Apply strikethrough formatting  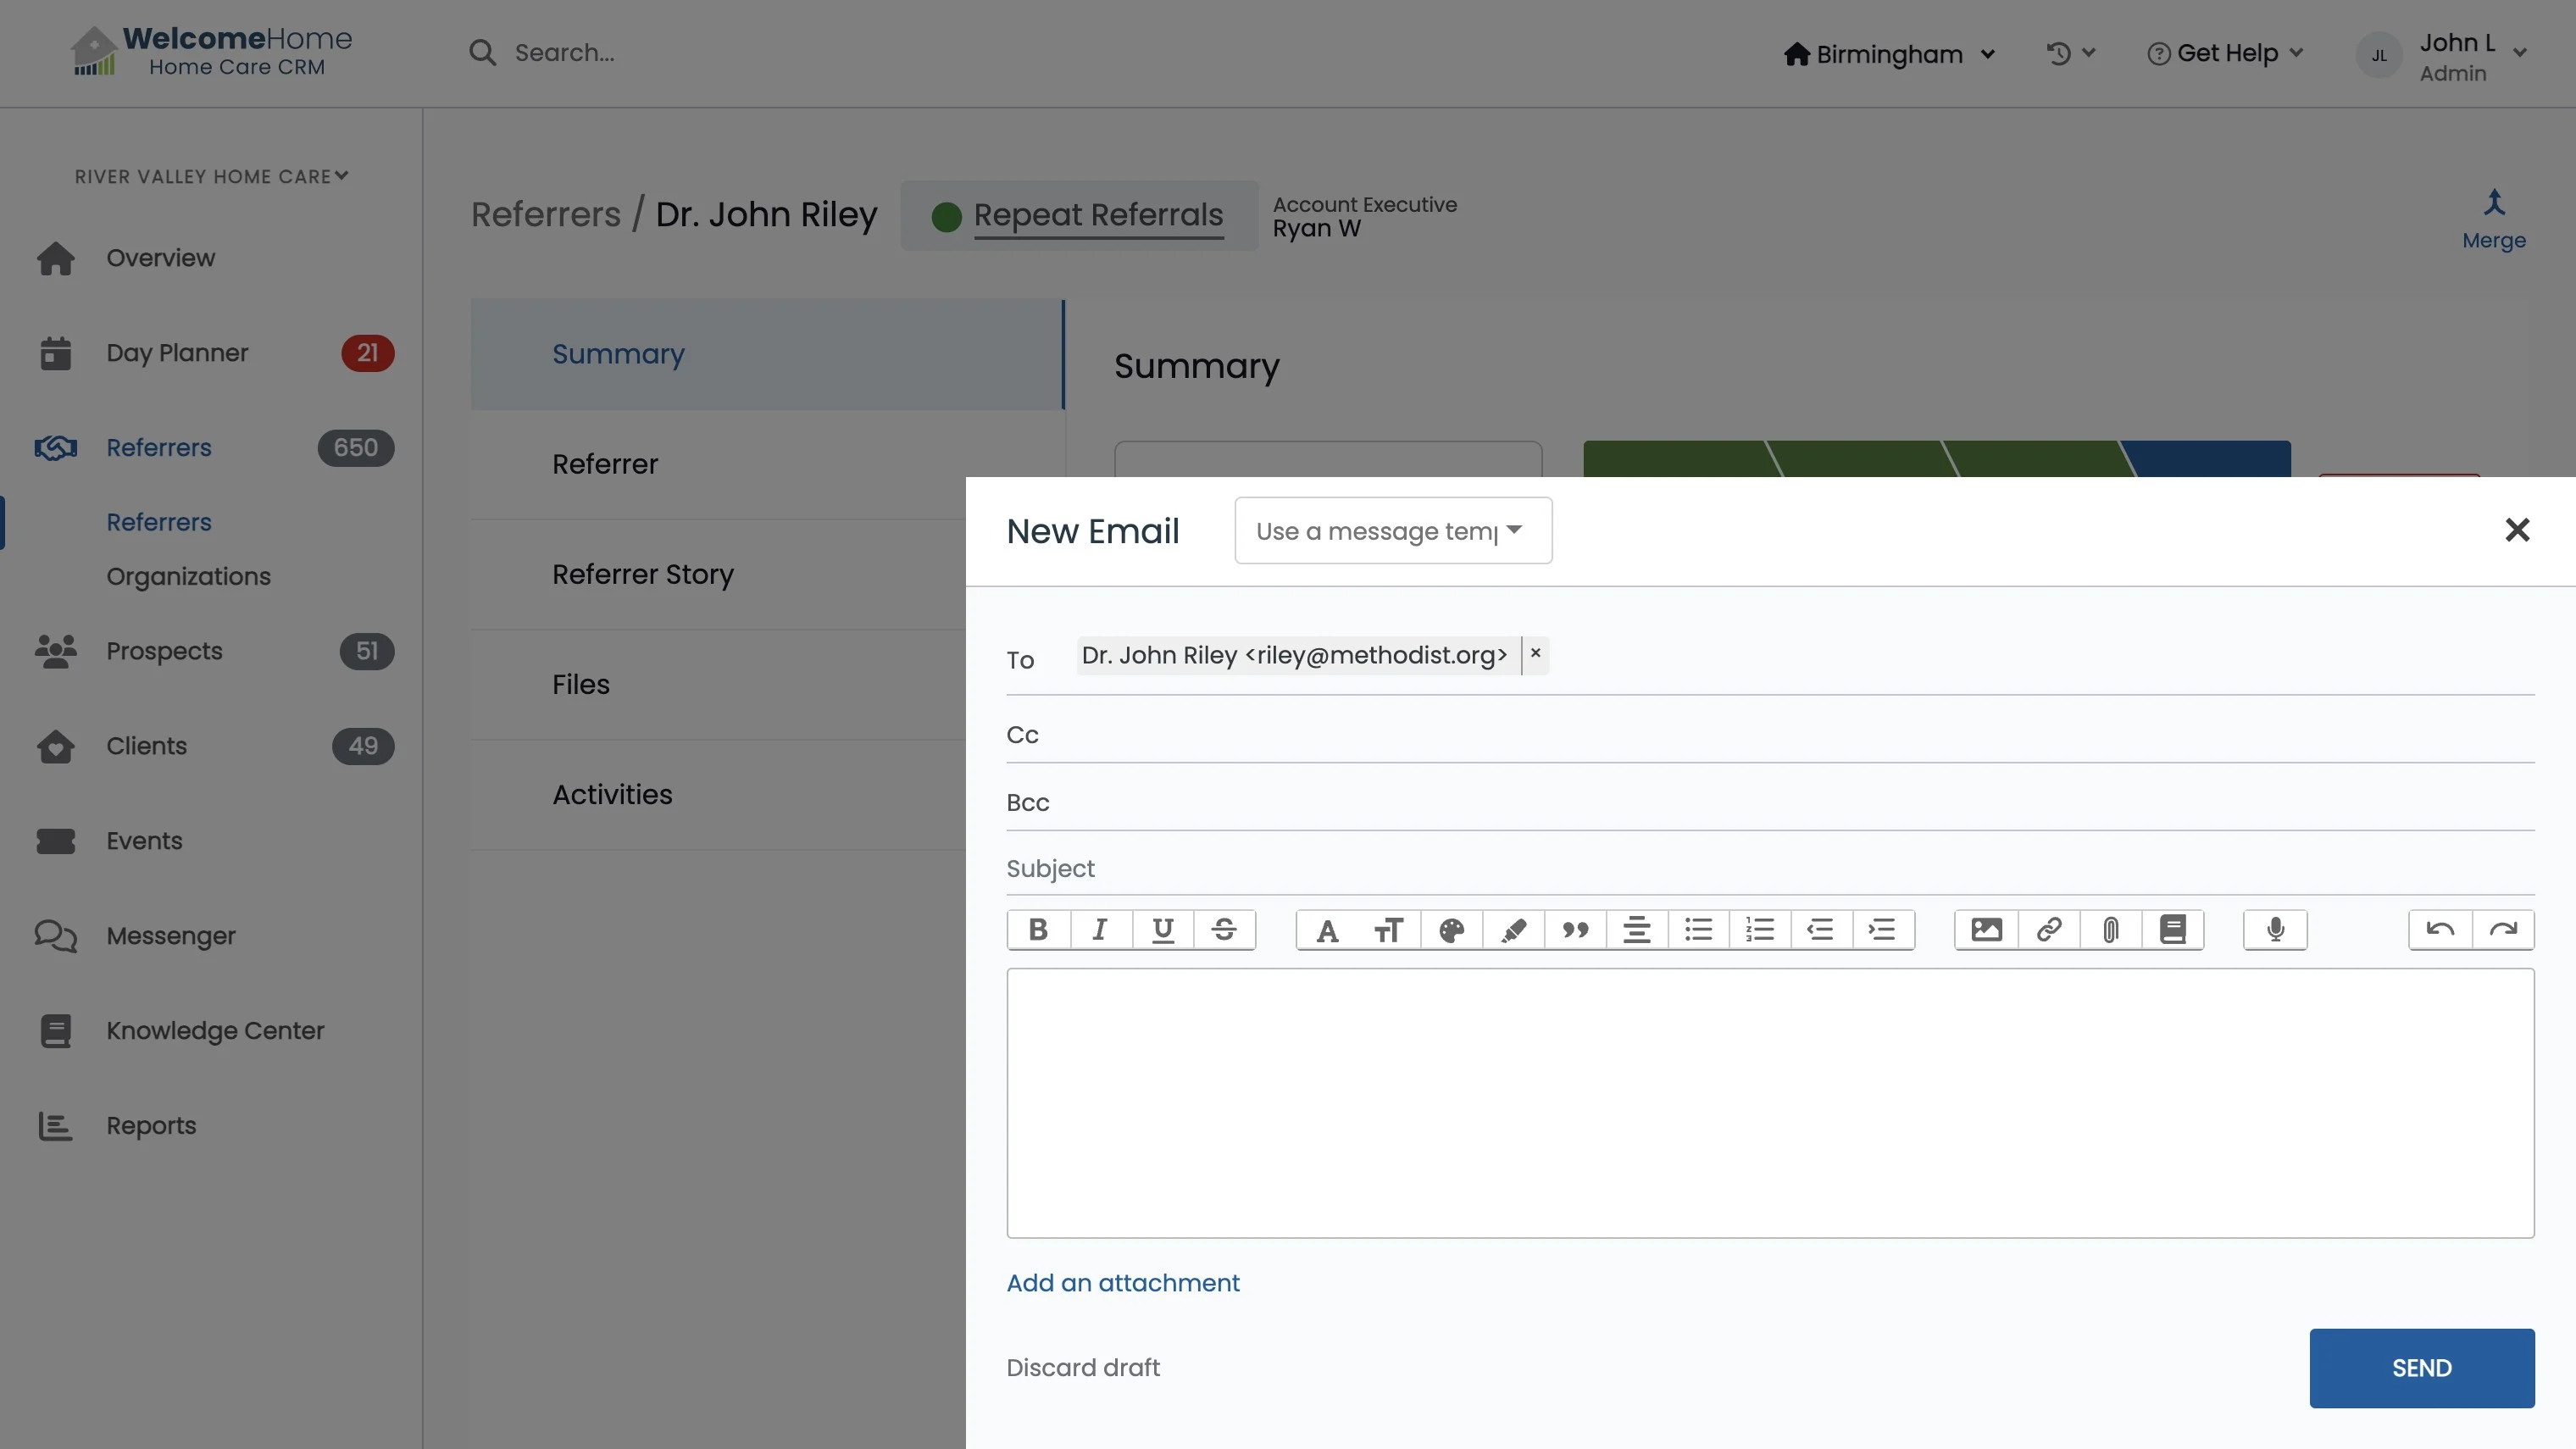click(x=1224, y=930)
